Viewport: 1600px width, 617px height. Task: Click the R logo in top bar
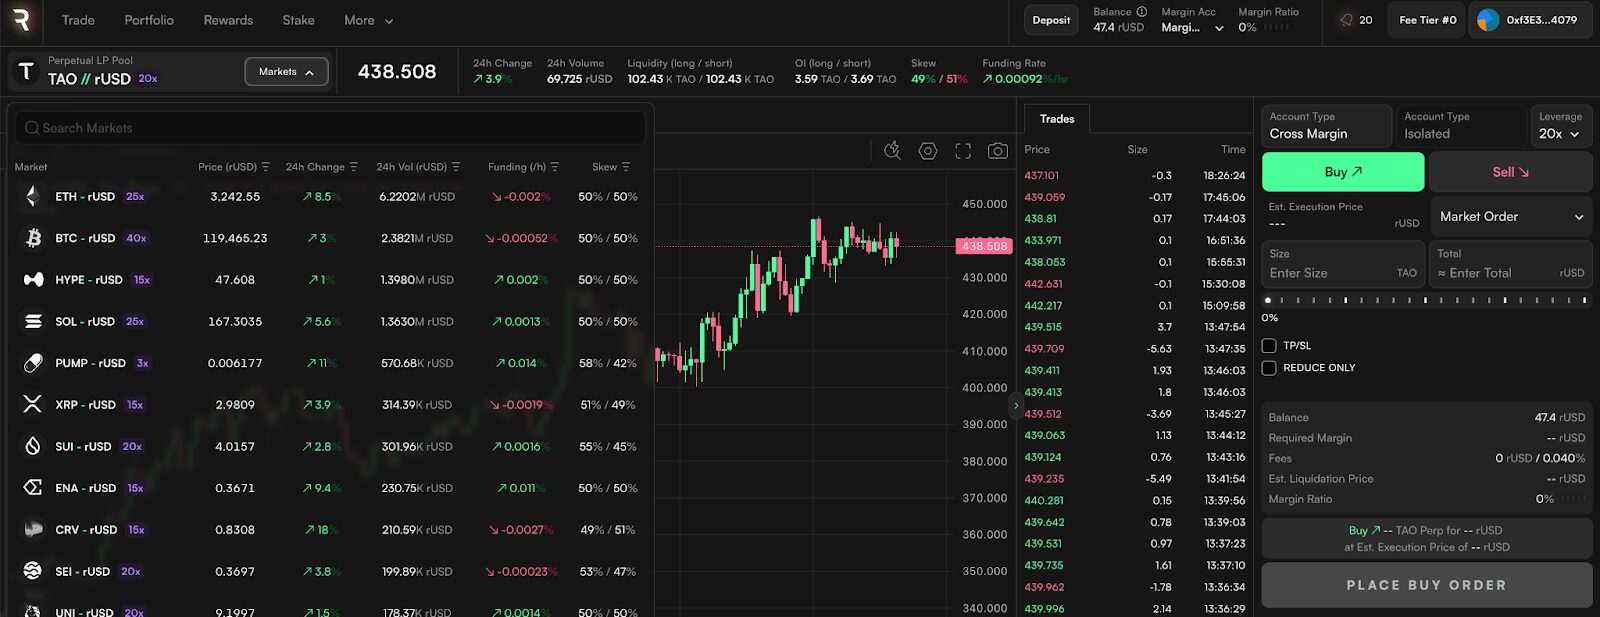pos(21,19)
